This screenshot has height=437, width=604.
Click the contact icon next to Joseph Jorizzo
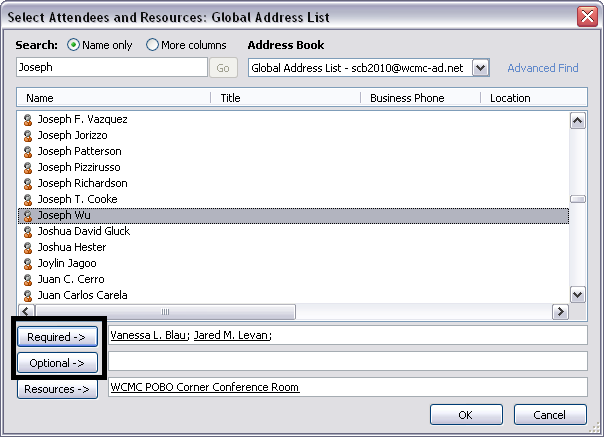coord(28,135)
